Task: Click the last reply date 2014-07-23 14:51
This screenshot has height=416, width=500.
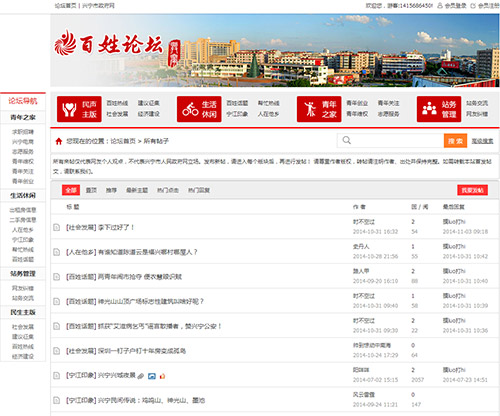Action: click(465, 380)
